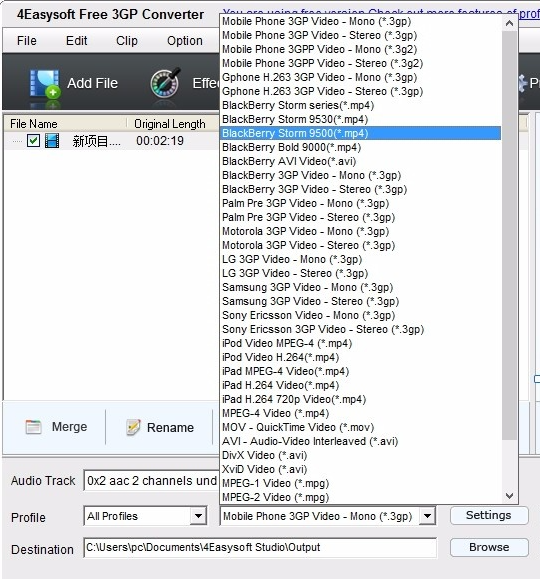Image resolution: width=540 pixels, height=579 pixels.
Task: Select Motorola 3GP Video - Stereo
Action: click(360, 246)
